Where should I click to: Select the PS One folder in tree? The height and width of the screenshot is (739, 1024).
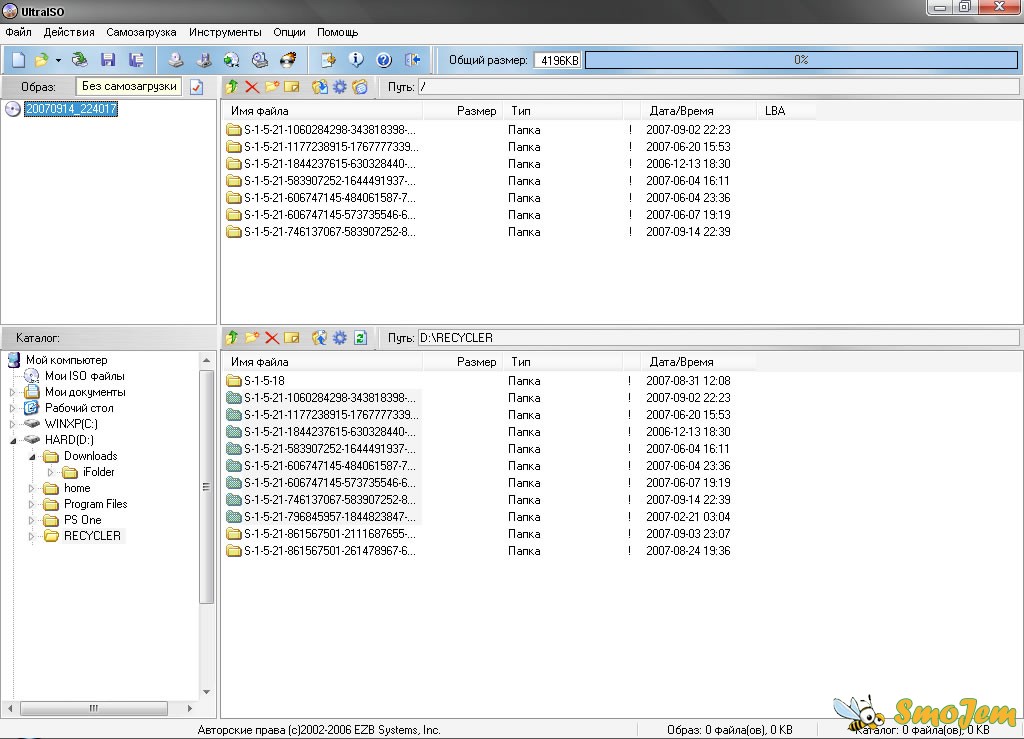point(82,520)
